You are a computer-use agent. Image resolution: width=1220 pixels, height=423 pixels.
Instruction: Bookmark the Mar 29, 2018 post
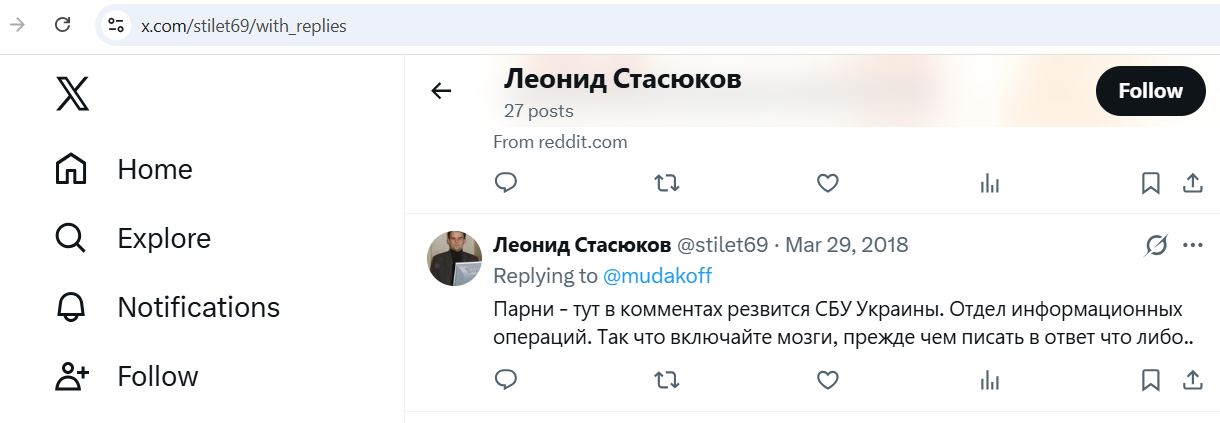click(1151, 380)
